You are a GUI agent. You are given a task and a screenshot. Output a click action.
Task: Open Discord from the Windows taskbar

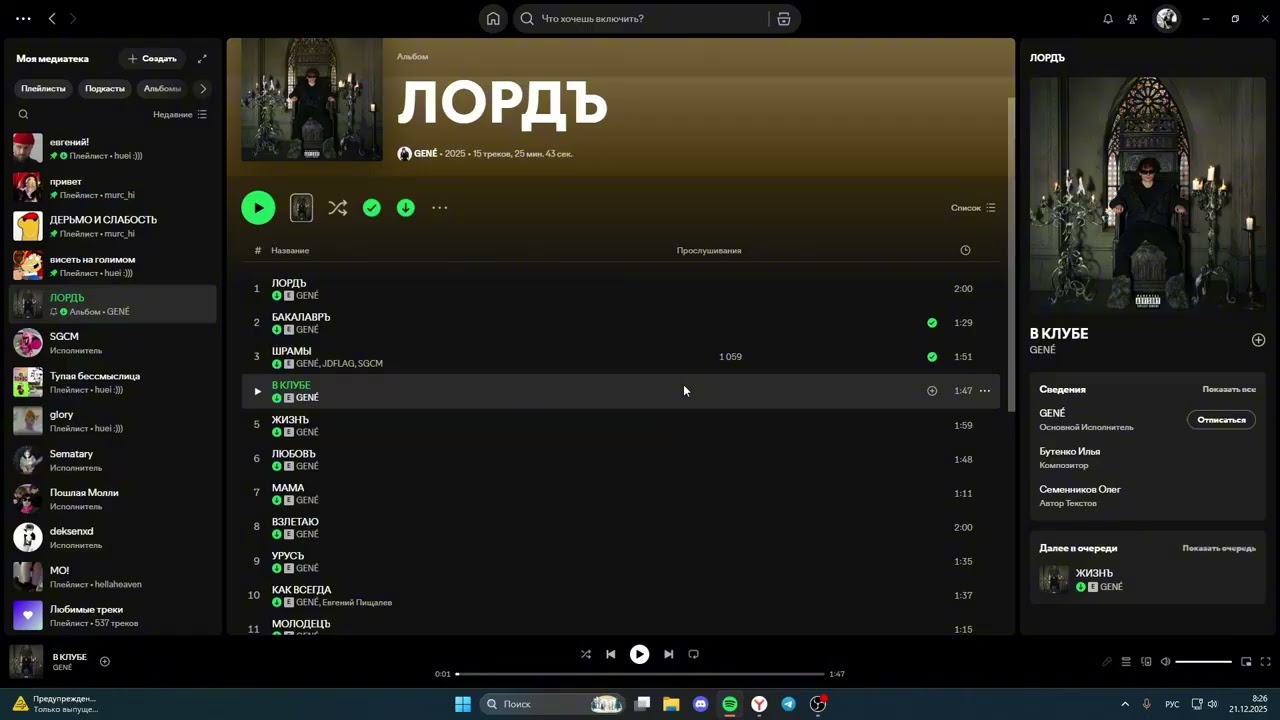[700, 704]
